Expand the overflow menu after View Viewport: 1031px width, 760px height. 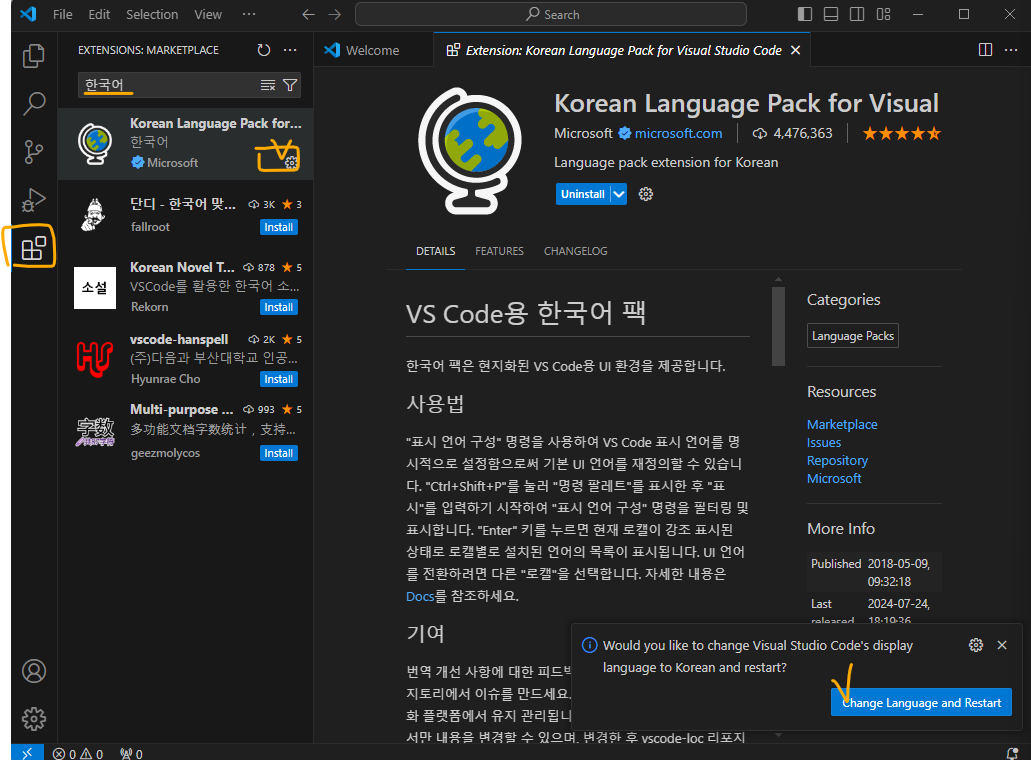pos(249,14)
